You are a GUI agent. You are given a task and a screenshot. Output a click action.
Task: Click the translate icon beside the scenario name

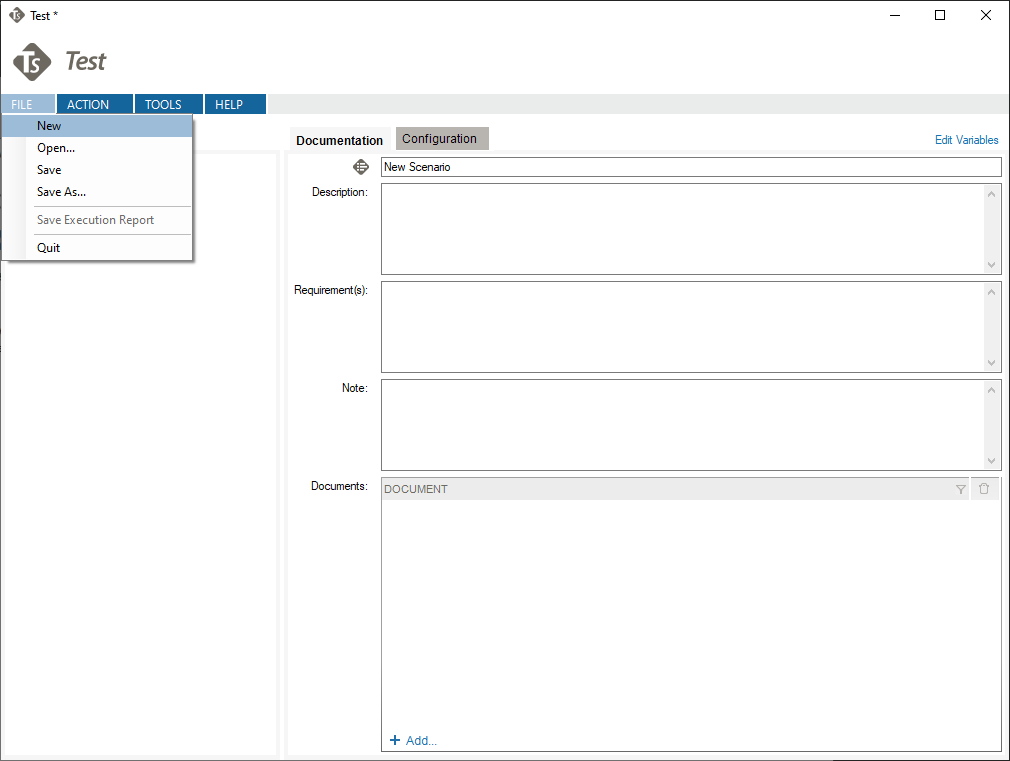point(361,166)
